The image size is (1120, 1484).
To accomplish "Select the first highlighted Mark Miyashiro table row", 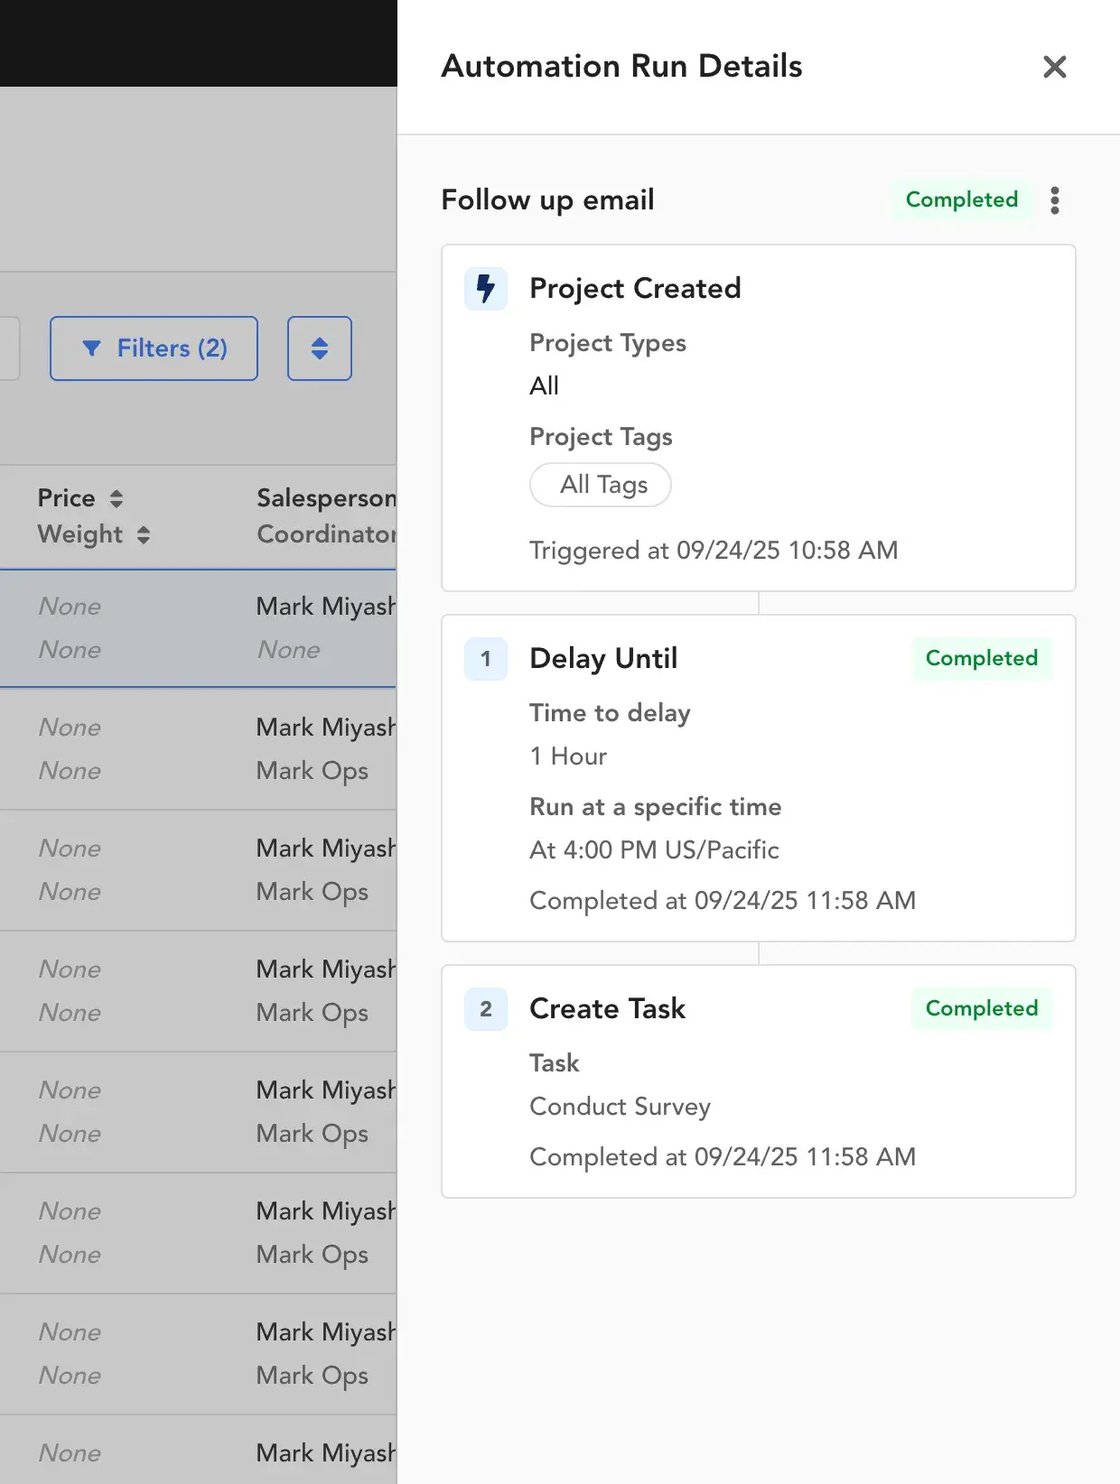I will [x=198, y=628].
